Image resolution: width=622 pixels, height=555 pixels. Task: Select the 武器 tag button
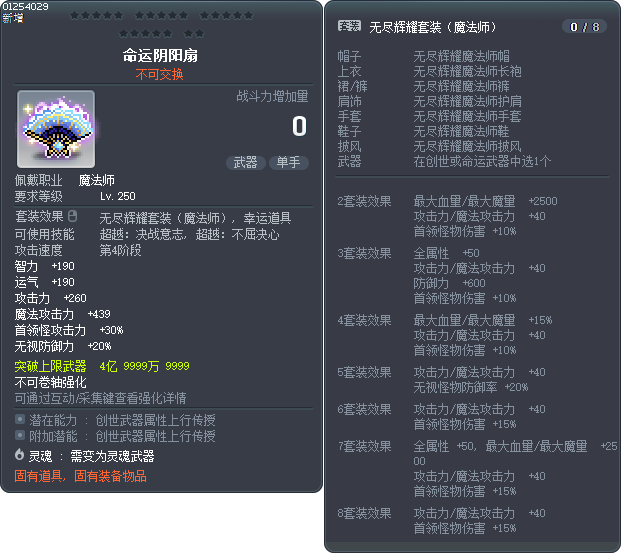point(246,162)
